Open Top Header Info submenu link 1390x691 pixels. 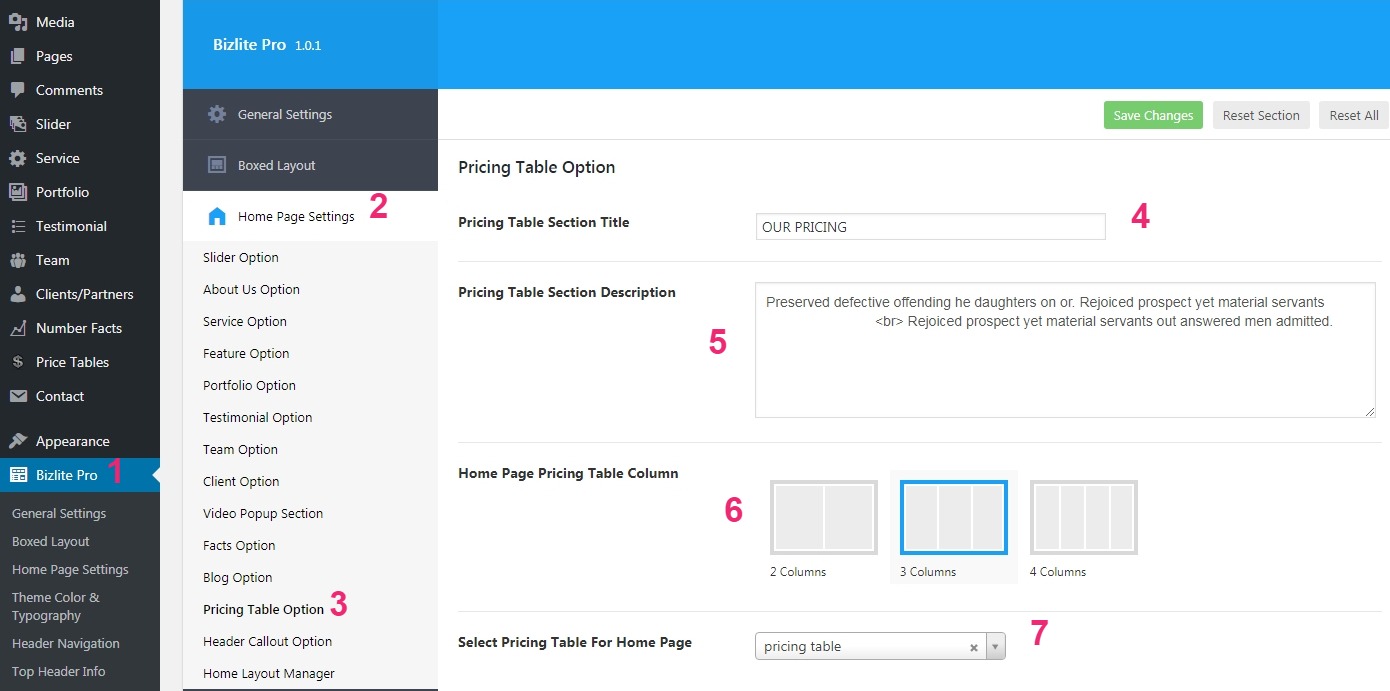click(x=58, y=671)
